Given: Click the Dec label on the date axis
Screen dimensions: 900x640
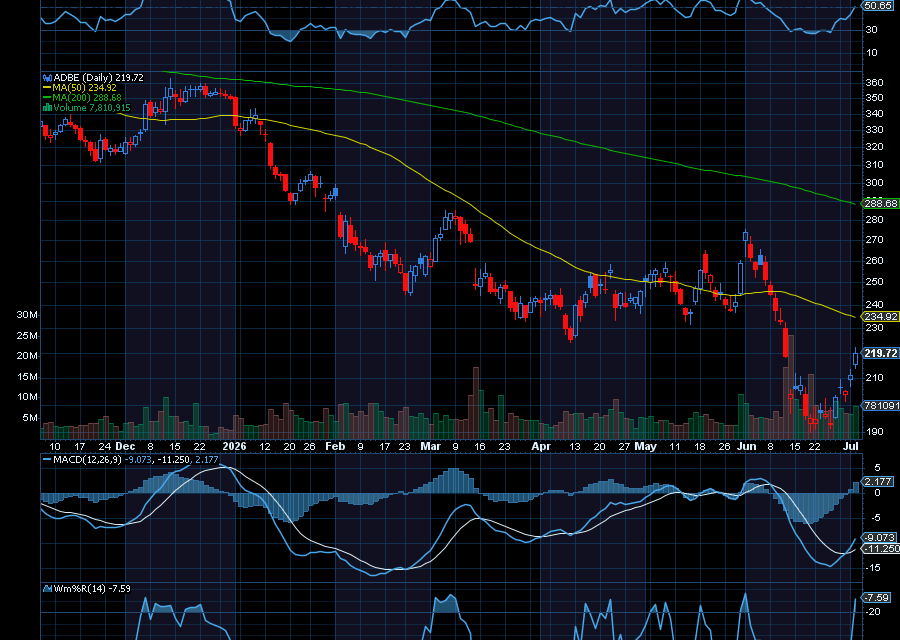Looking at the screenshot, I should (x=125, y=446).
